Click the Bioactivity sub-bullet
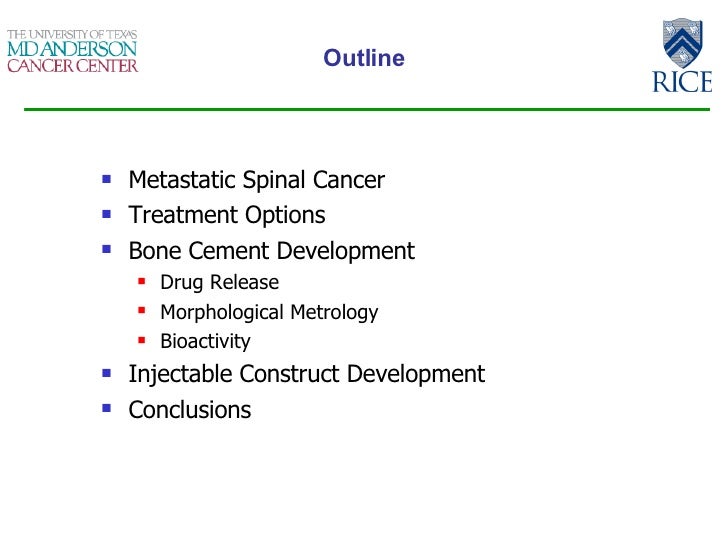 click(x=205, y=341)
